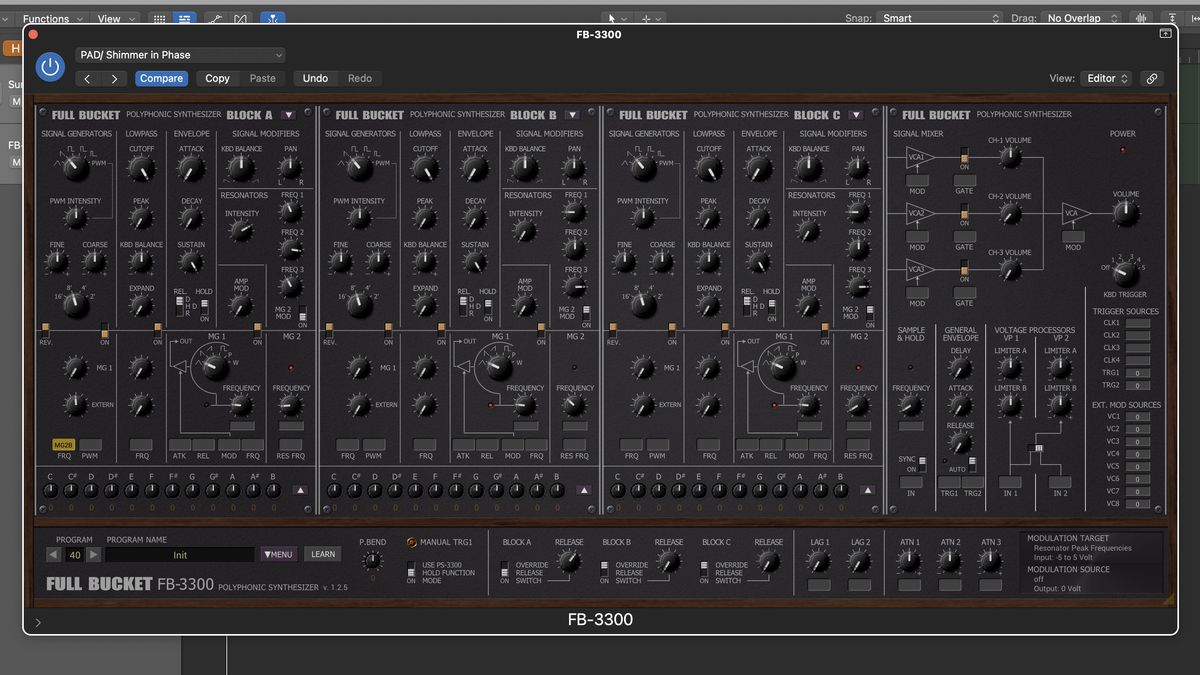This screenshot has height=675, width=1200.
Task: Open the Block C header dropdown arrow
Action: pos(856,115)
